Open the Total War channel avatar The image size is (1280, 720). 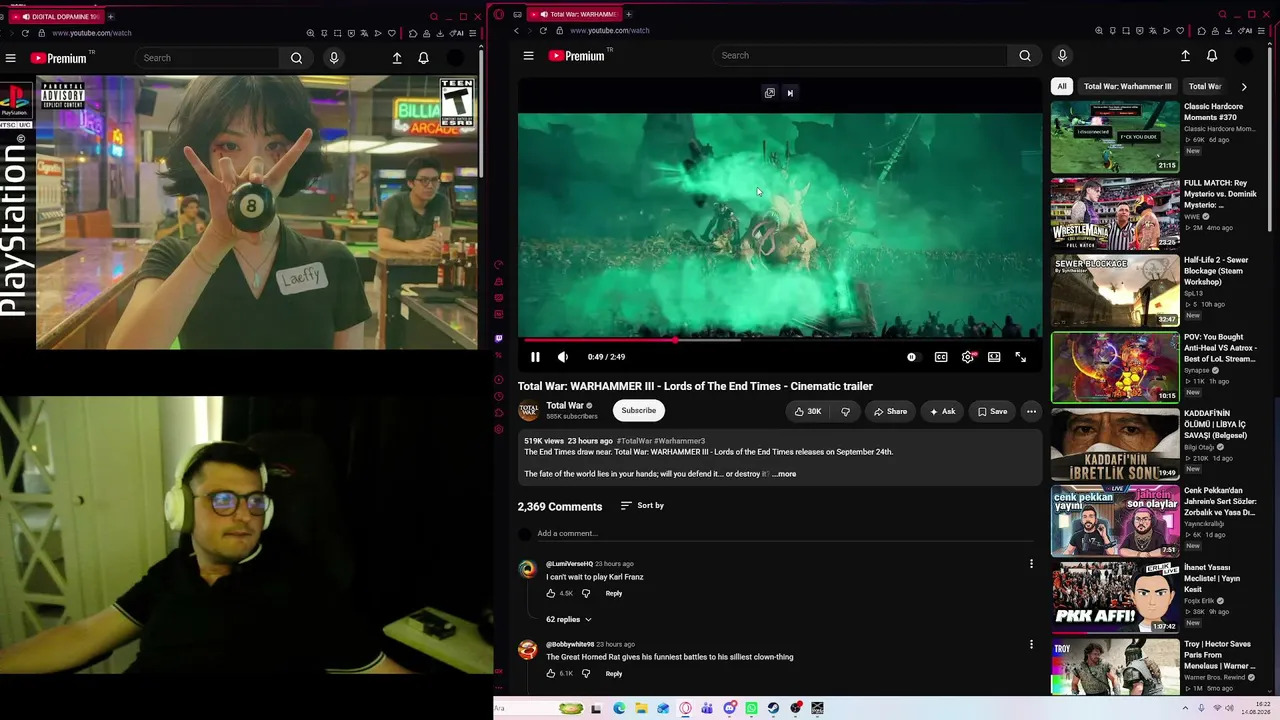[528, 410]
